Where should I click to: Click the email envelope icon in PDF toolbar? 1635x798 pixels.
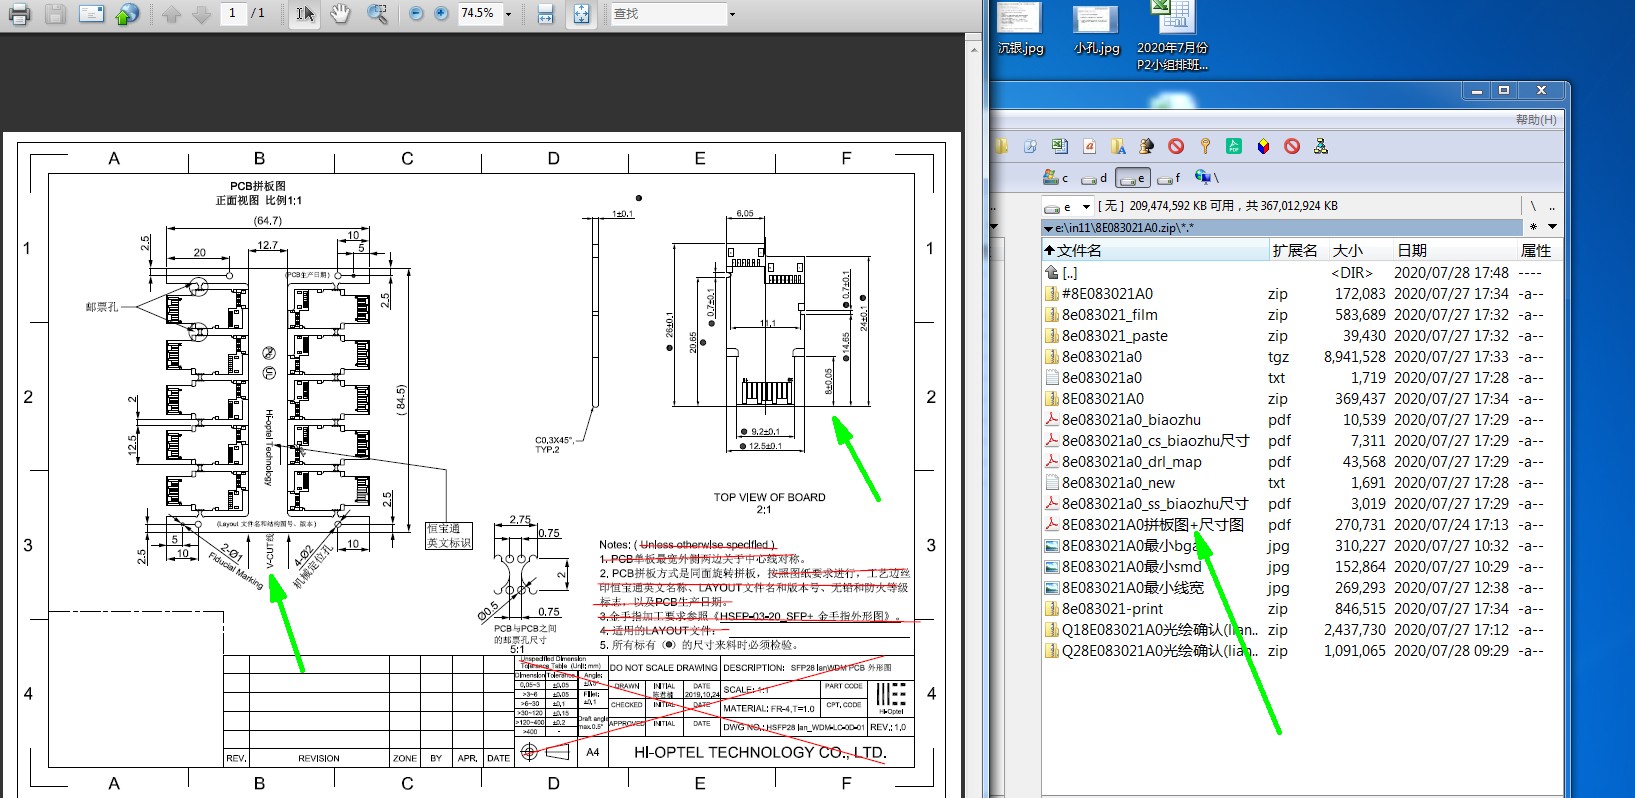91,14
